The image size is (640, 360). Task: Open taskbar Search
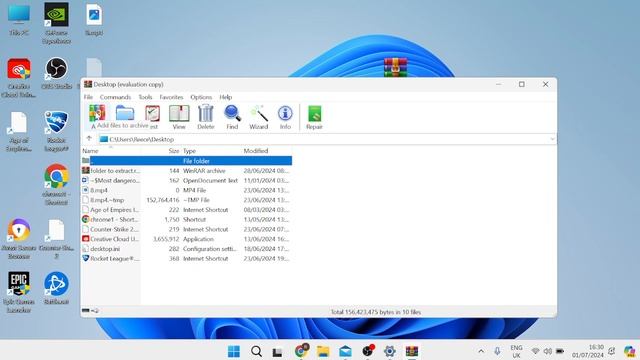click(256, 351)
